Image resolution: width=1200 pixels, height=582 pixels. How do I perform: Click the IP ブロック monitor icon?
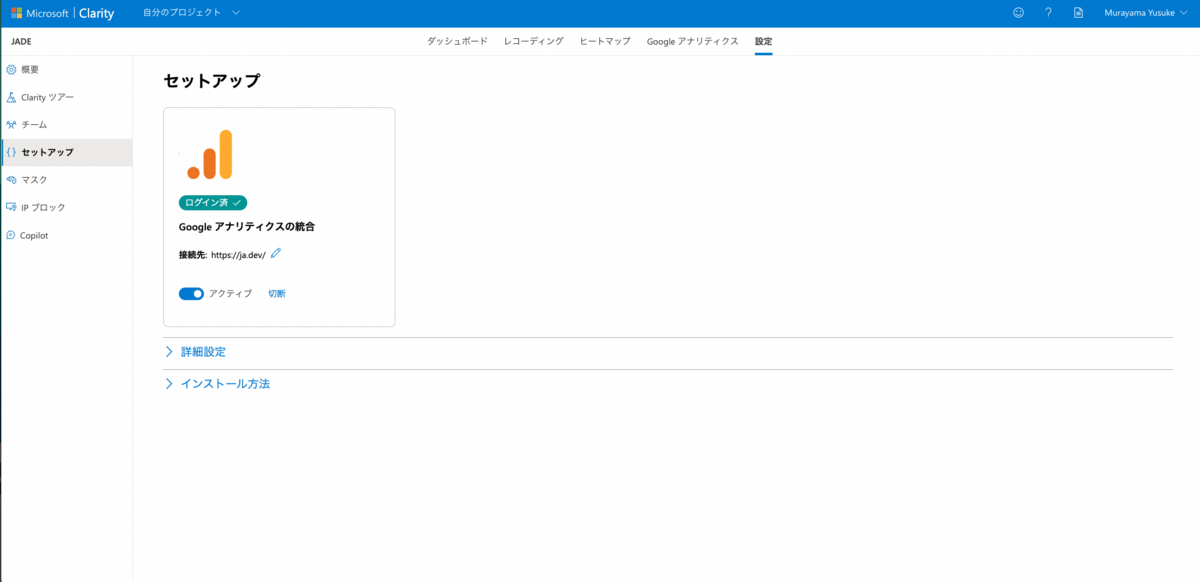(11, 207)
